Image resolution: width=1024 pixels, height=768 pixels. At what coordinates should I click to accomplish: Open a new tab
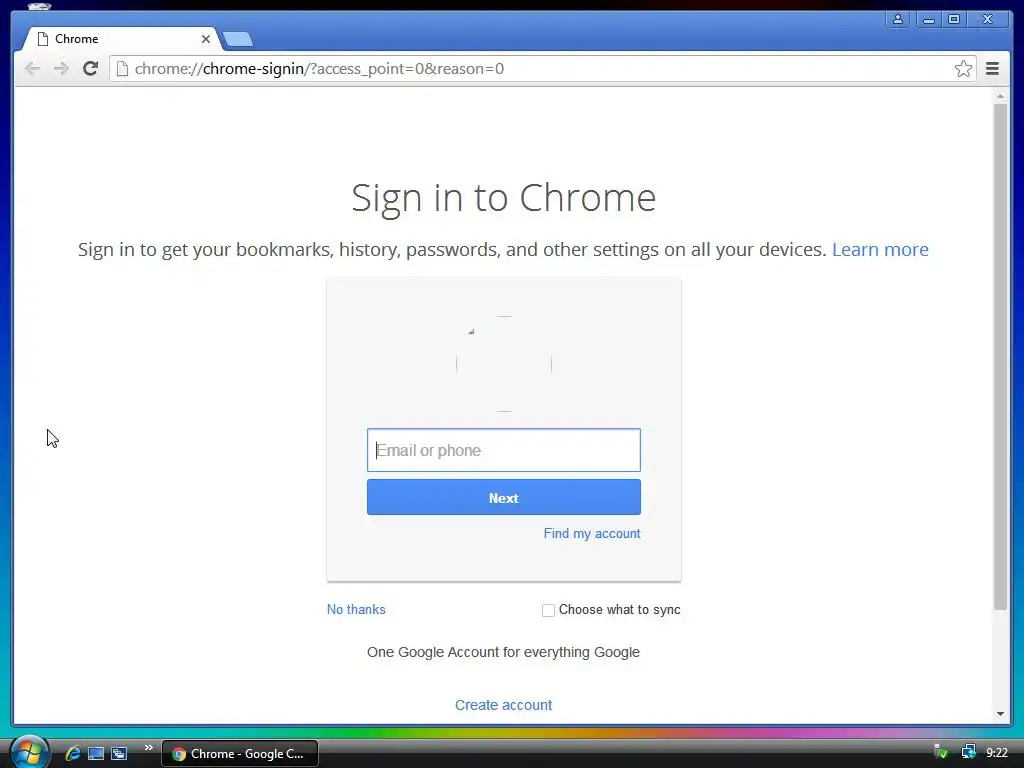pyautogui.click(x=238, y=40)
